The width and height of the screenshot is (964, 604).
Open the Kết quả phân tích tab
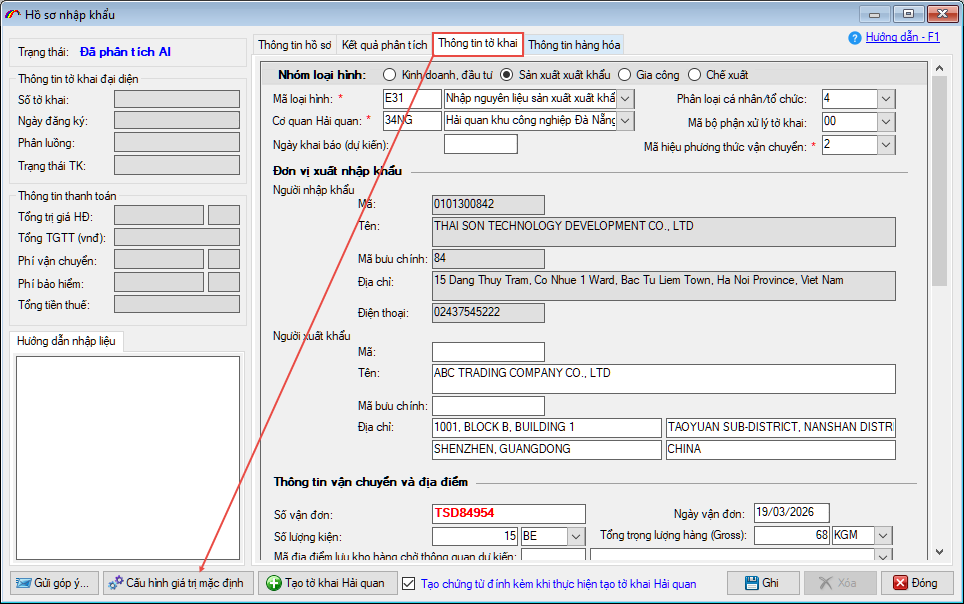(x=385, y=45)
